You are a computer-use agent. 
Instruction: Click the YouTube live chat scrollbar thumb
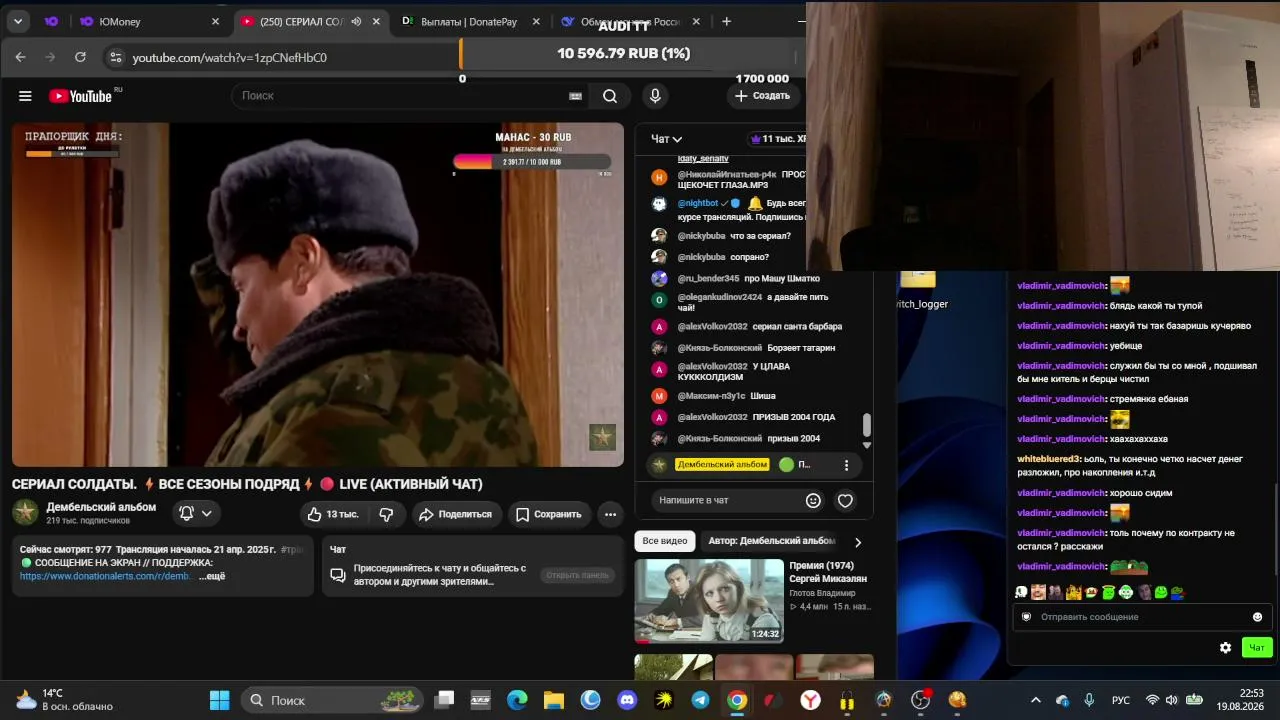(867, 425)
